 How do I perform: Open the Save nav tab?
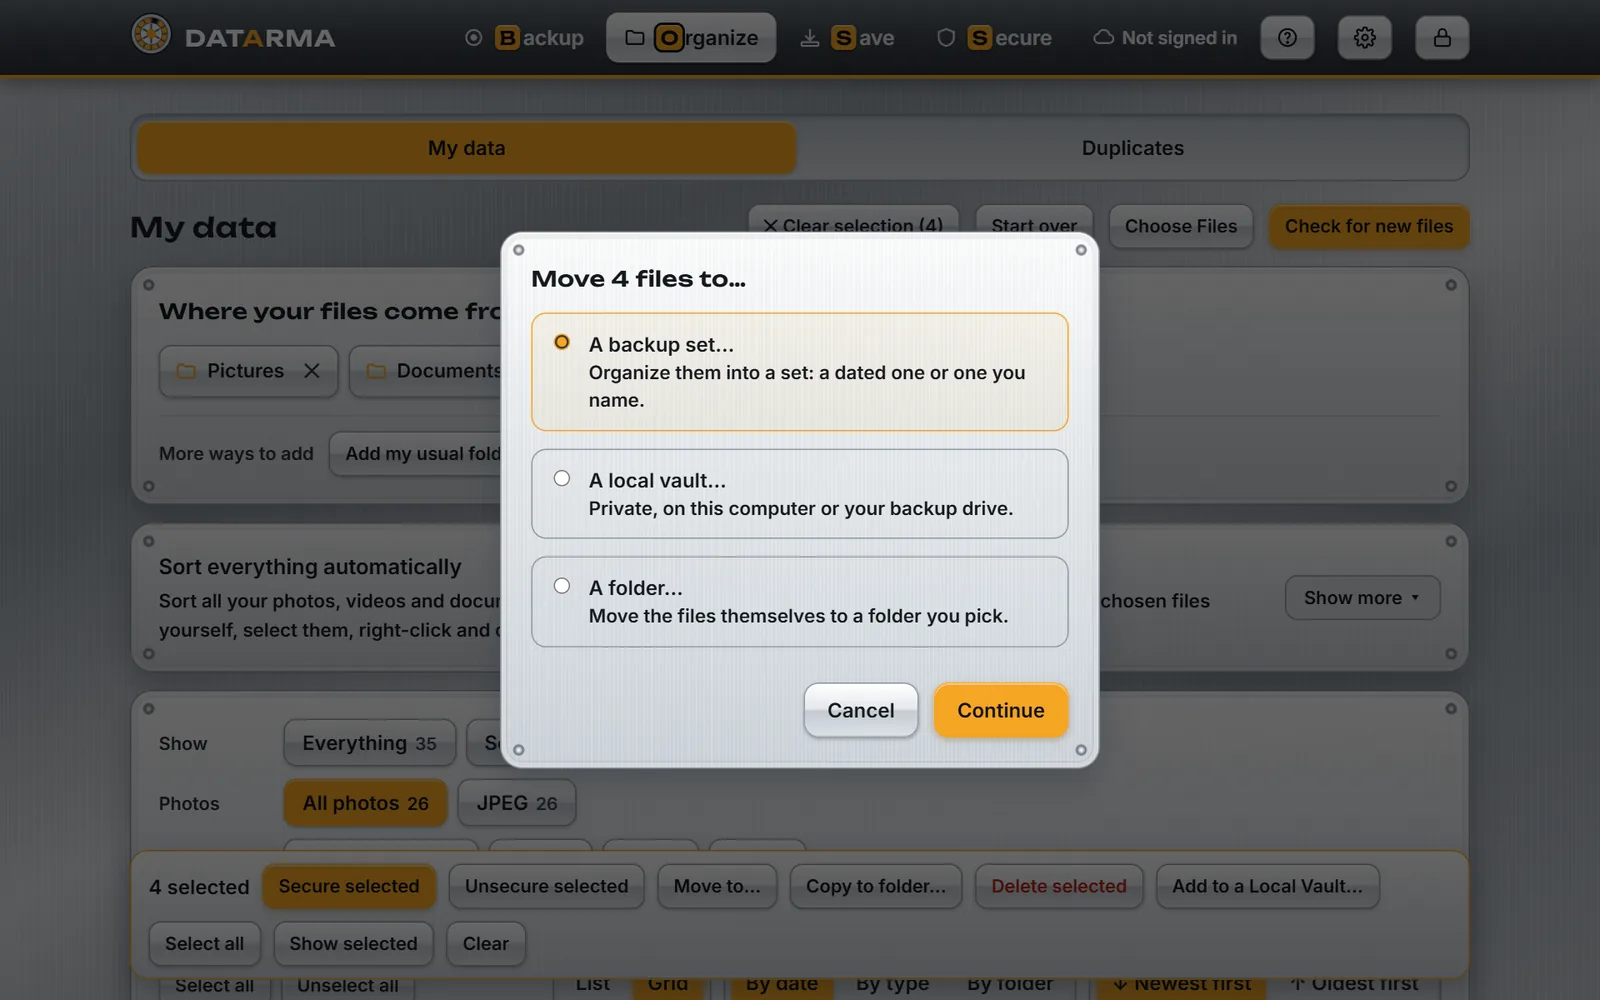click(847, 38)
